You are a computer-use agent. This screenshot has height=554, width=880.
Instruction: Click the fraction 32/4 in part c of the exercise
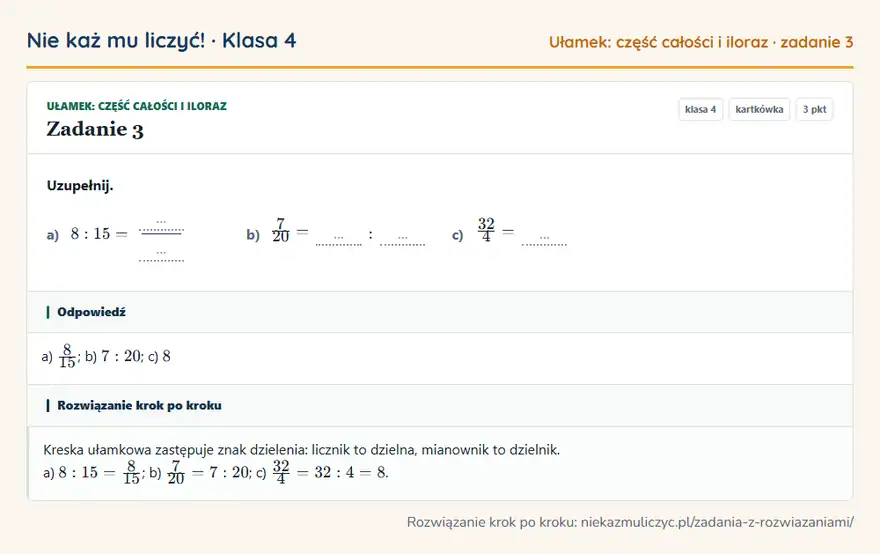[486, 230]
